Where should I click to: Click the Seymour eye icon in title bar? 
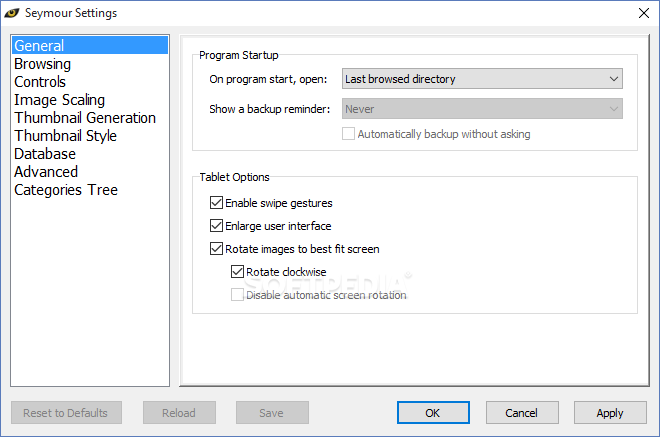(x=12, y=13)
